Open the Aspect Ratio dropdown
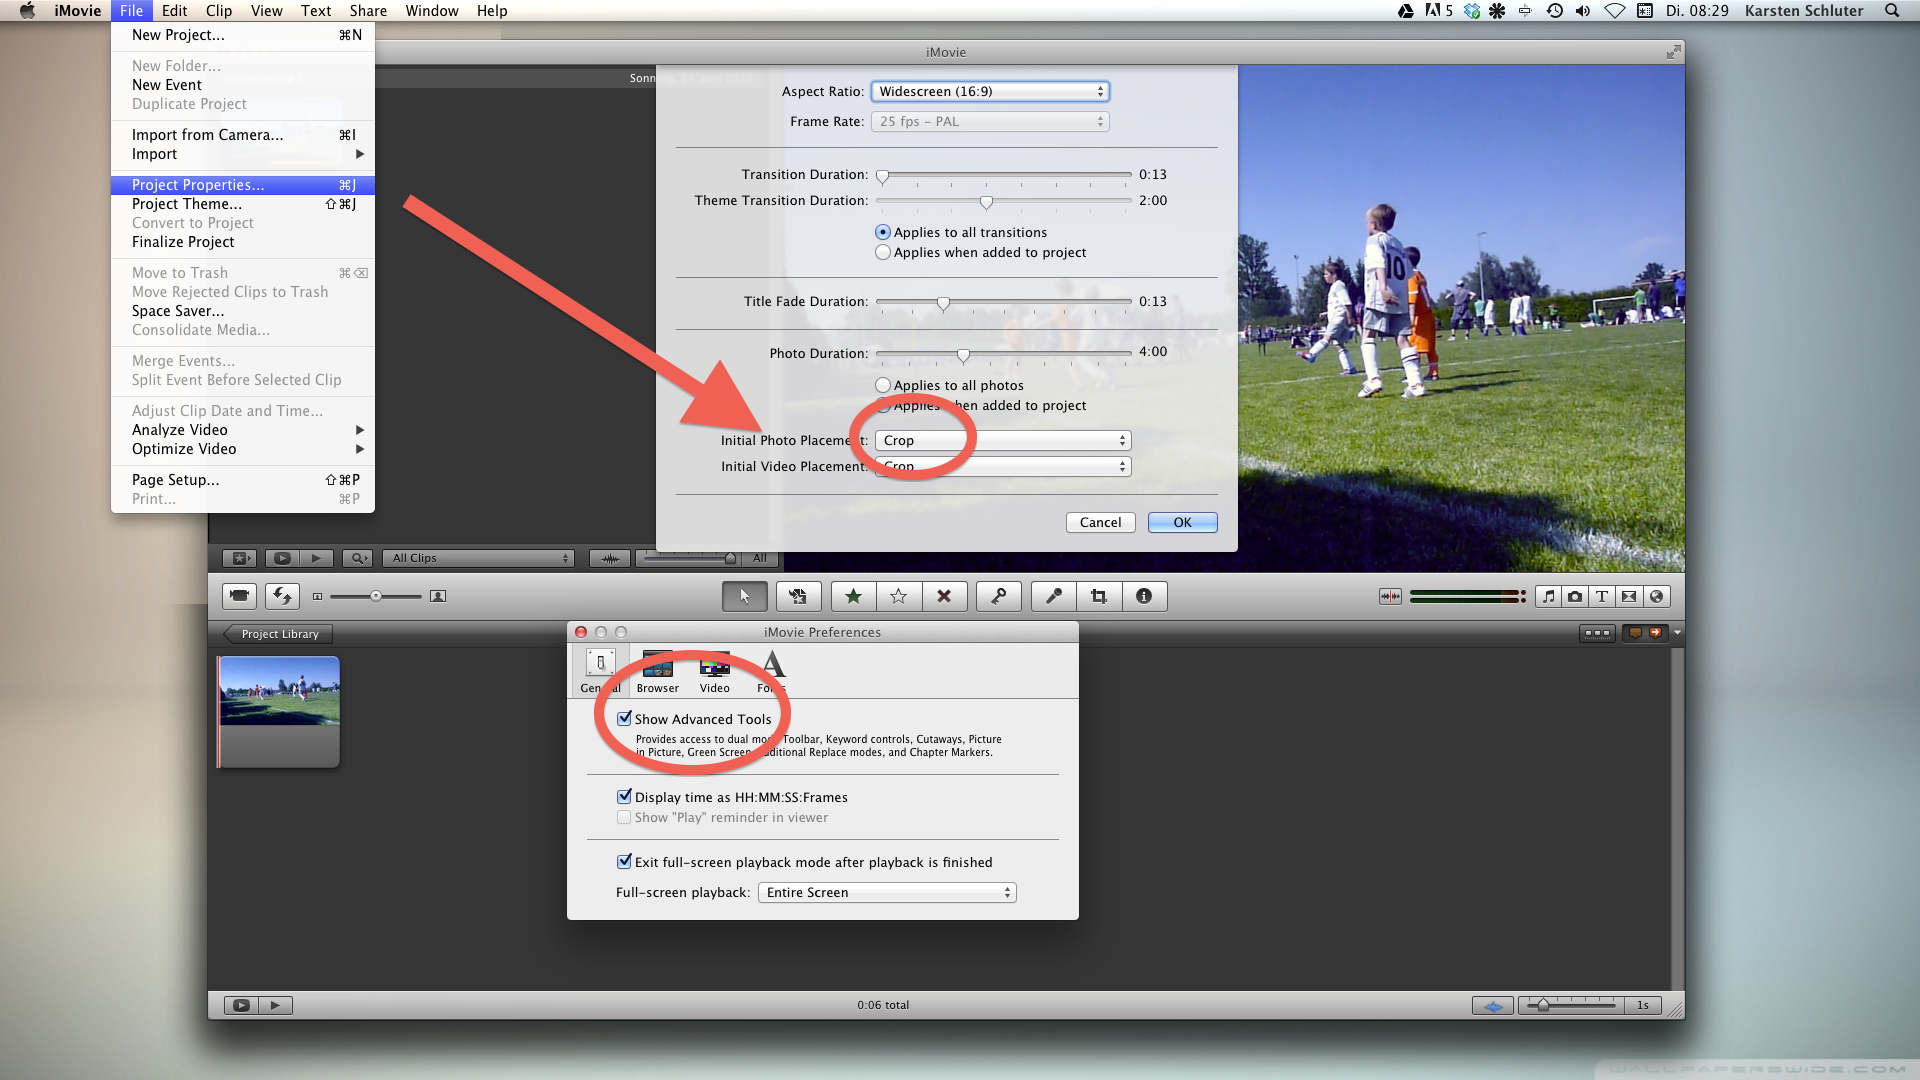Image resolution: width=1920 pixels, height=1080 pixels. point(990,91)
